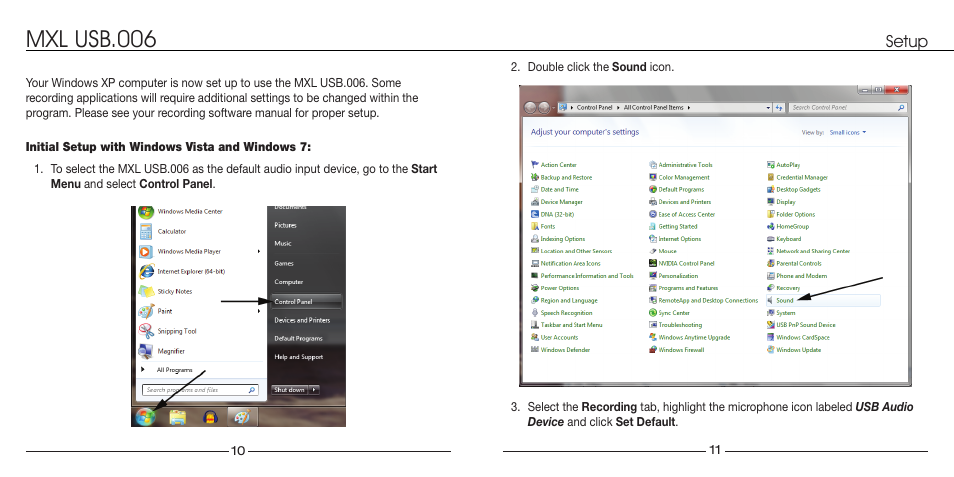Open Programs and Features

tap(684, 288)
